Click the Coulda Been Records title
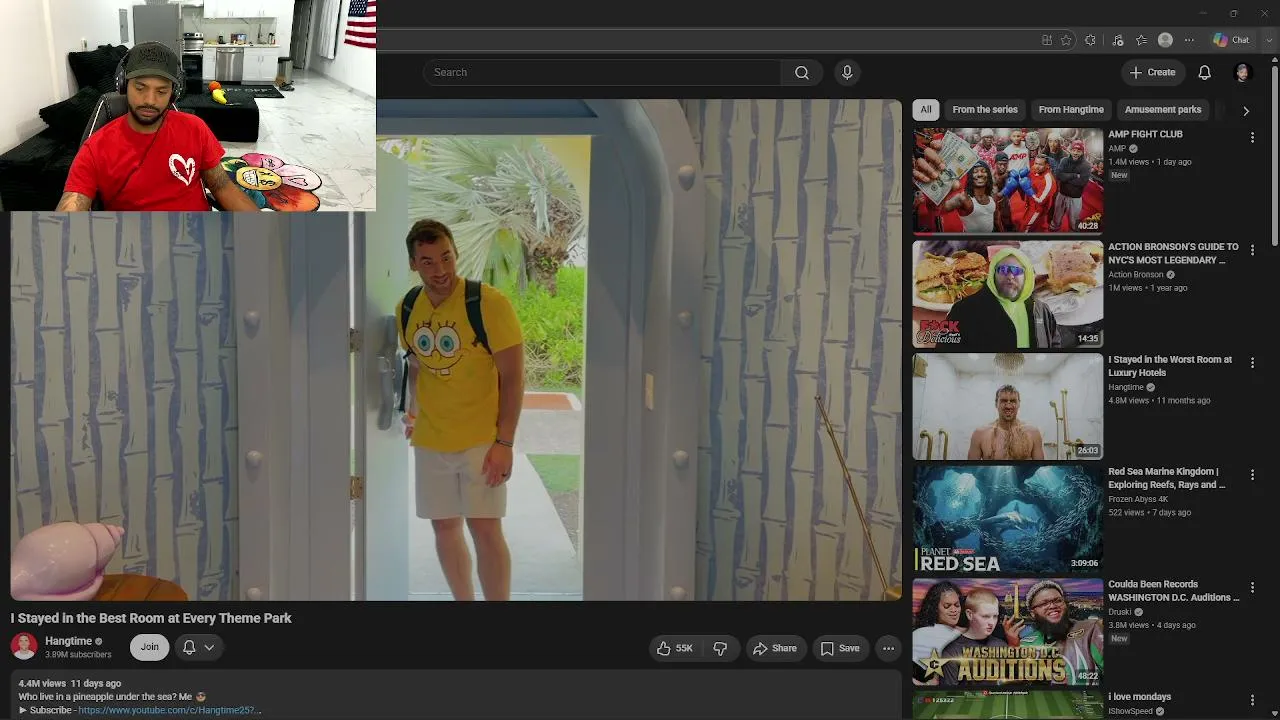The width and height of the screenshot is (1280, 720). [1173, 591]
